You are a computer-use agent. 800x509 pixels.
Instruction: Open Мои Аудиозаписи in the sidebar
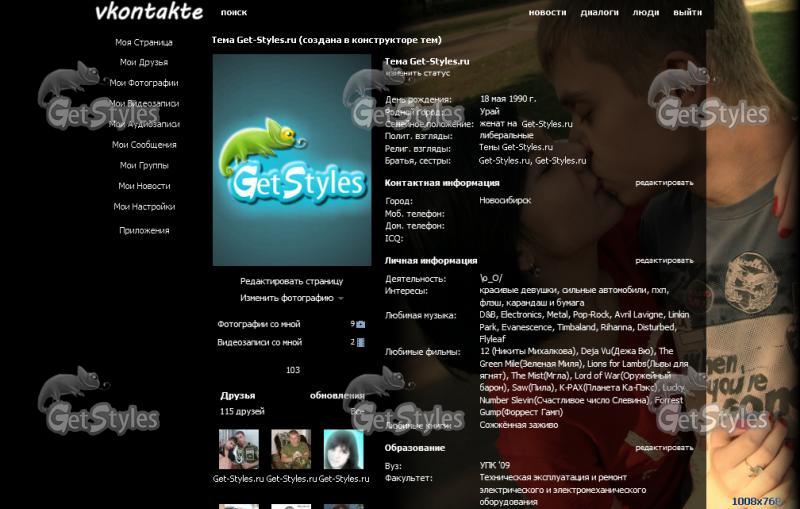[144, 124]
